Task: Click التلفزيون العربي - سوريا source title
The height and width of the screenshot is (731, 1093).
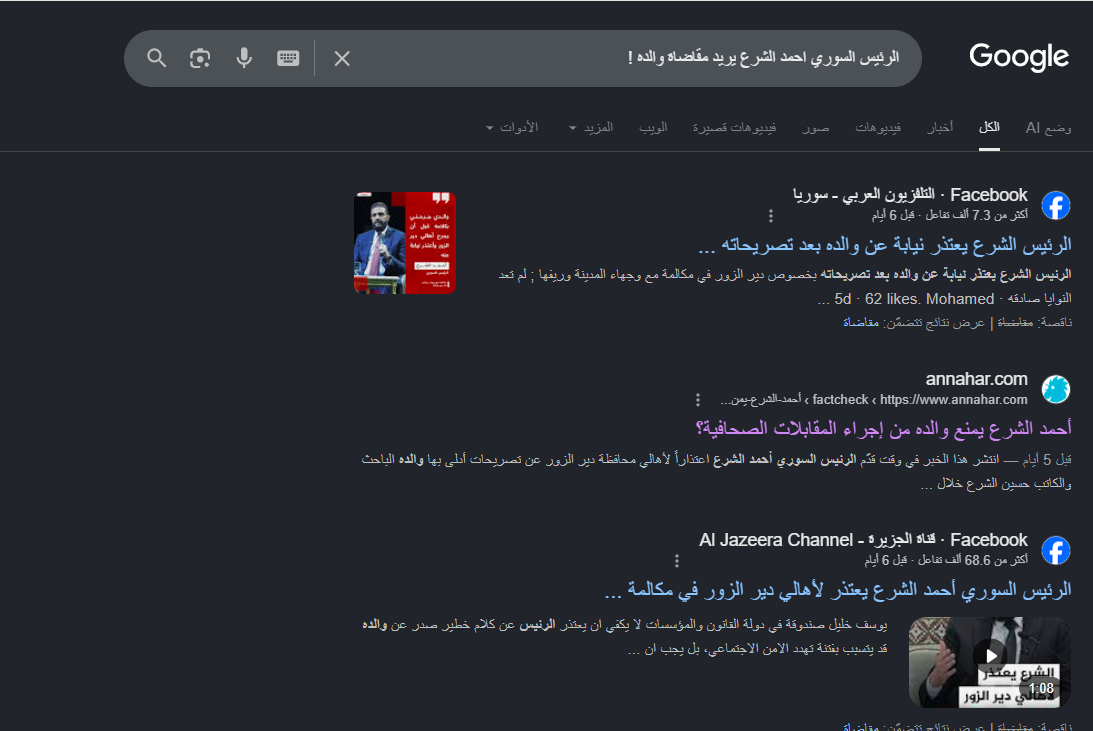Action: (910, 195)
